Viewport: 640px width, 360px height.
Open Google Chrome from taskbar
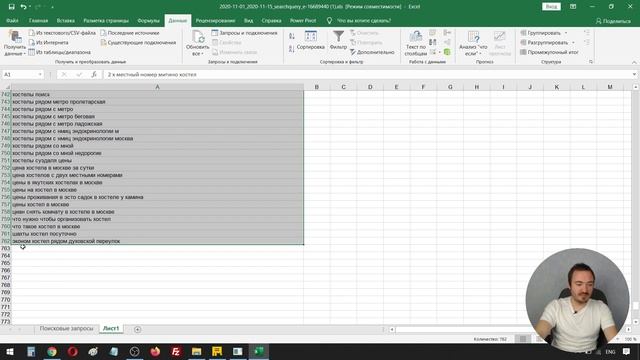(52, 351)
